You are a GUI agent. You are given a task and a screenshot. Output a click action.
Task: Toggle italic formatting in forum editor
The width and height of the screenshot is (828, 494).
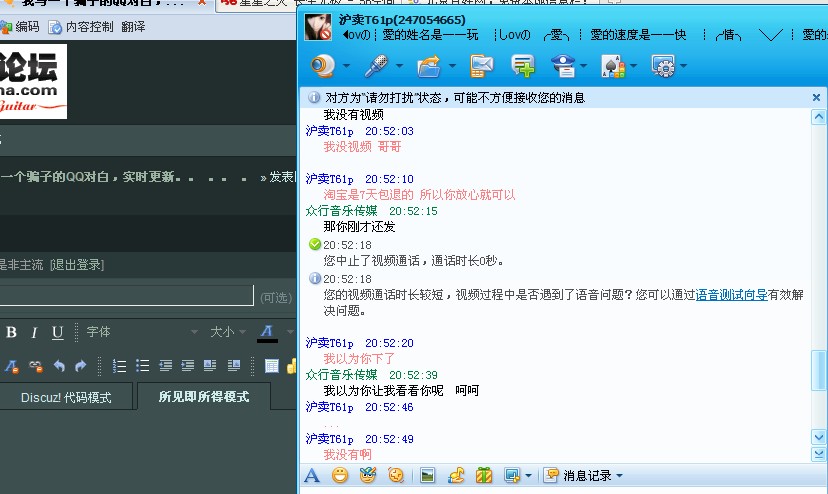[x=34, y=332]
